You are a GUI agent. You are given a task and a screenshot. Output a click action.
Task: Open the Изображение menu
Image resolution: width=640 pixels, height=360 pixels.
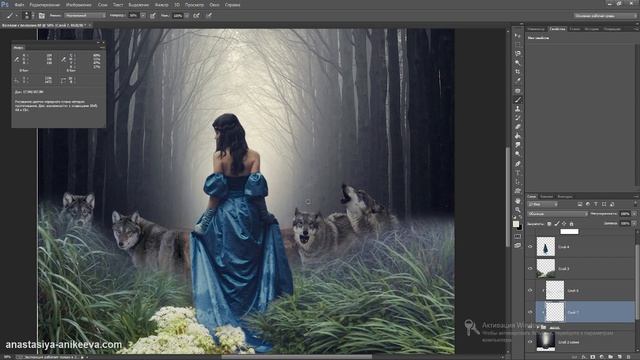point(78,5)
